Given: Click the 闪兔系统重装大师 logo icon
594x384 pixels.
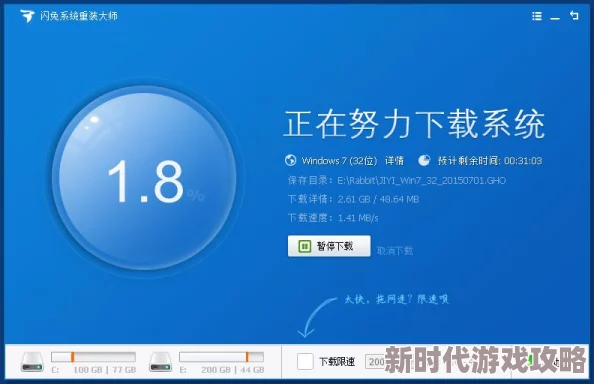Looking at the screenshot, I should tap(27, 16).
